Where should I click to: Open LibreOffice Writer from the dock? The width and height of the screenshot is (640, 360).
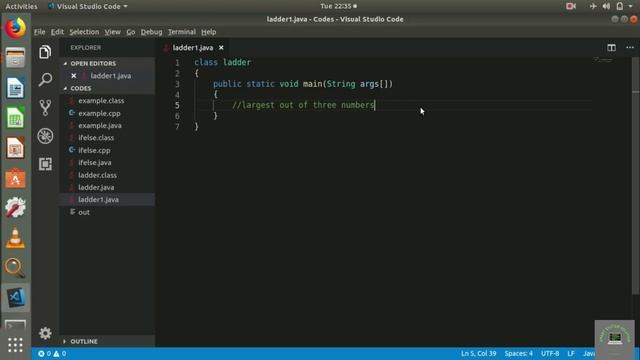15,88
